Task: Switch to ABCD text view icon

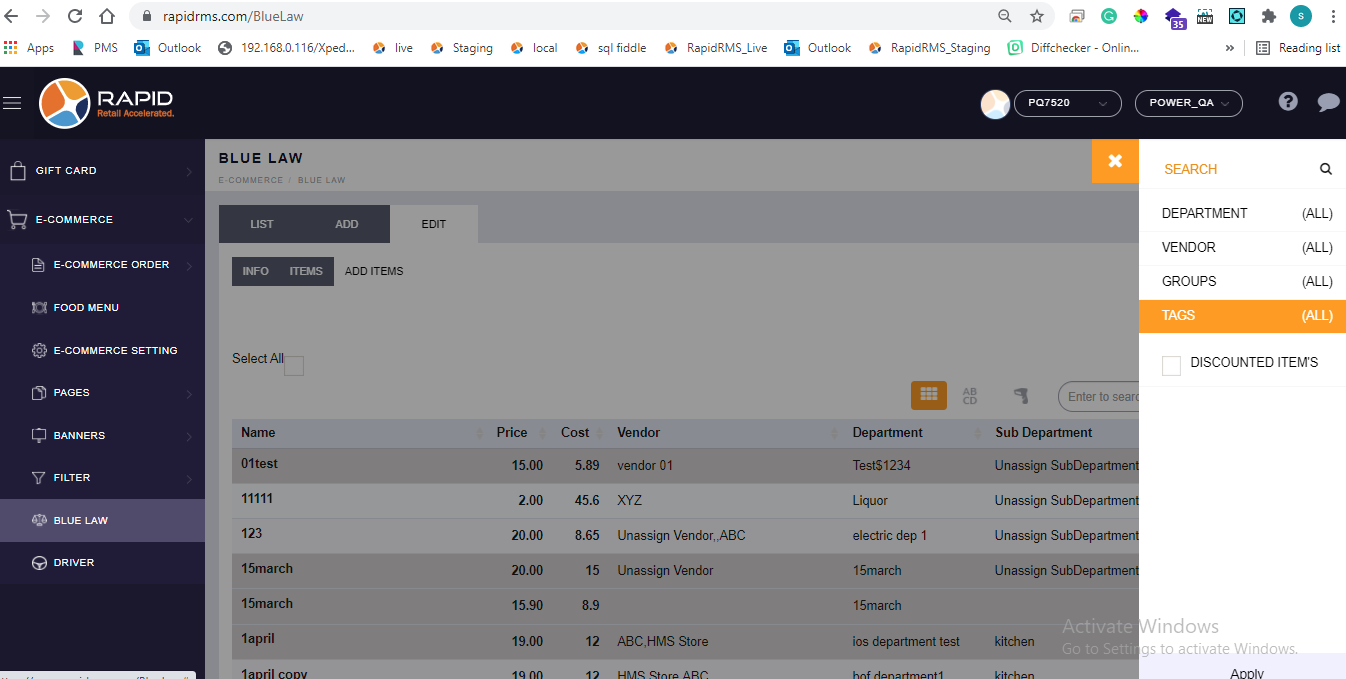Action: 969,396
